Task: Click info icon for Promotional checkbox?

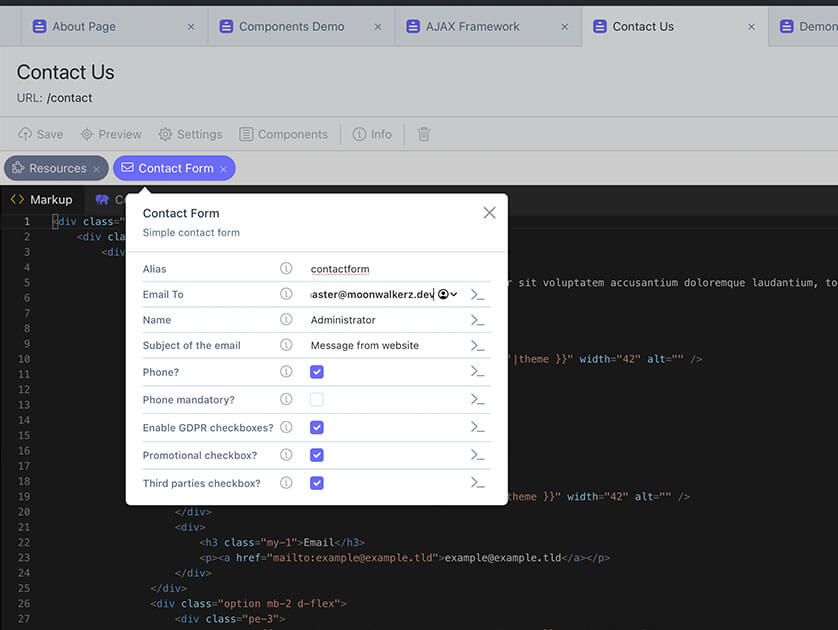Action: click(286, 455)
